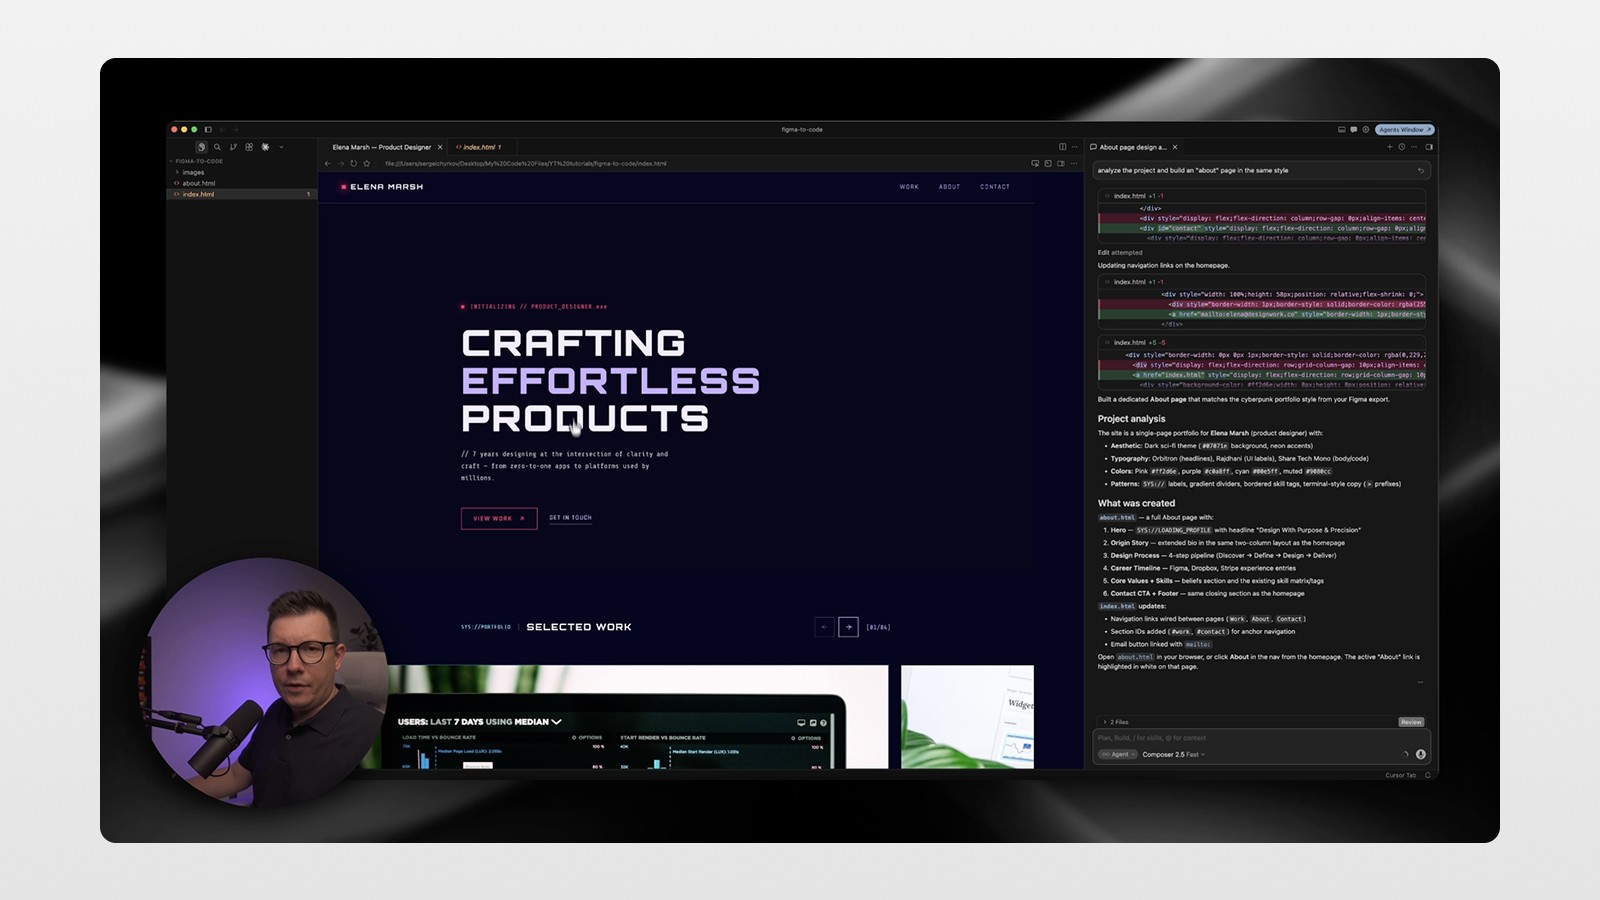The height and width of the screenshot is (900, 1600).
Task: Click message options ellipsis below response
Action: pyautogui.click(x=1420, y=682)
